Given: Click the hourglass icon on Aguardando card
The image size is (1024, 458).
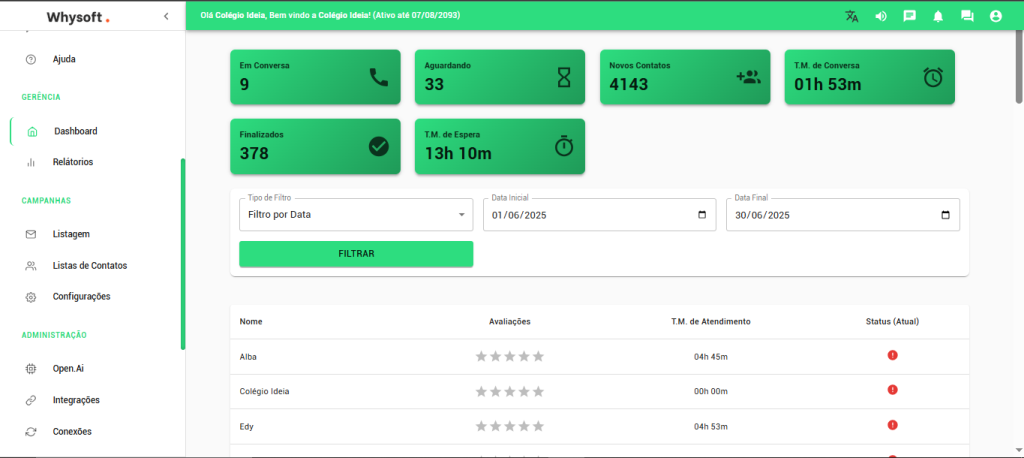Looking at the screenshot, I should pos(563,77).
